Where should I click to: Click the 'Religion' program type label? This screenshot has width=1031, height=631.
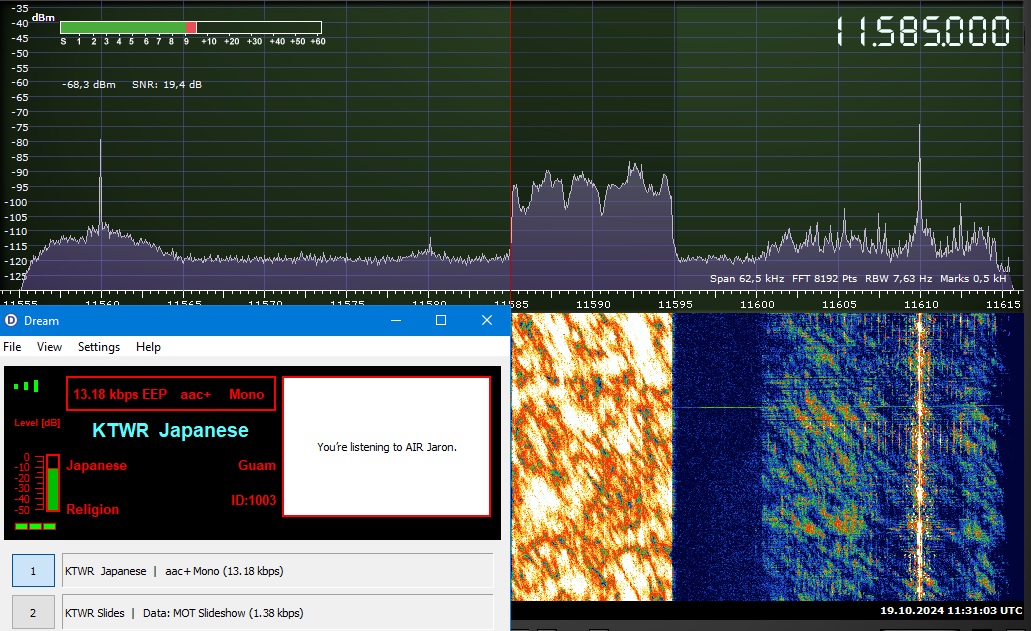point(93,509)
